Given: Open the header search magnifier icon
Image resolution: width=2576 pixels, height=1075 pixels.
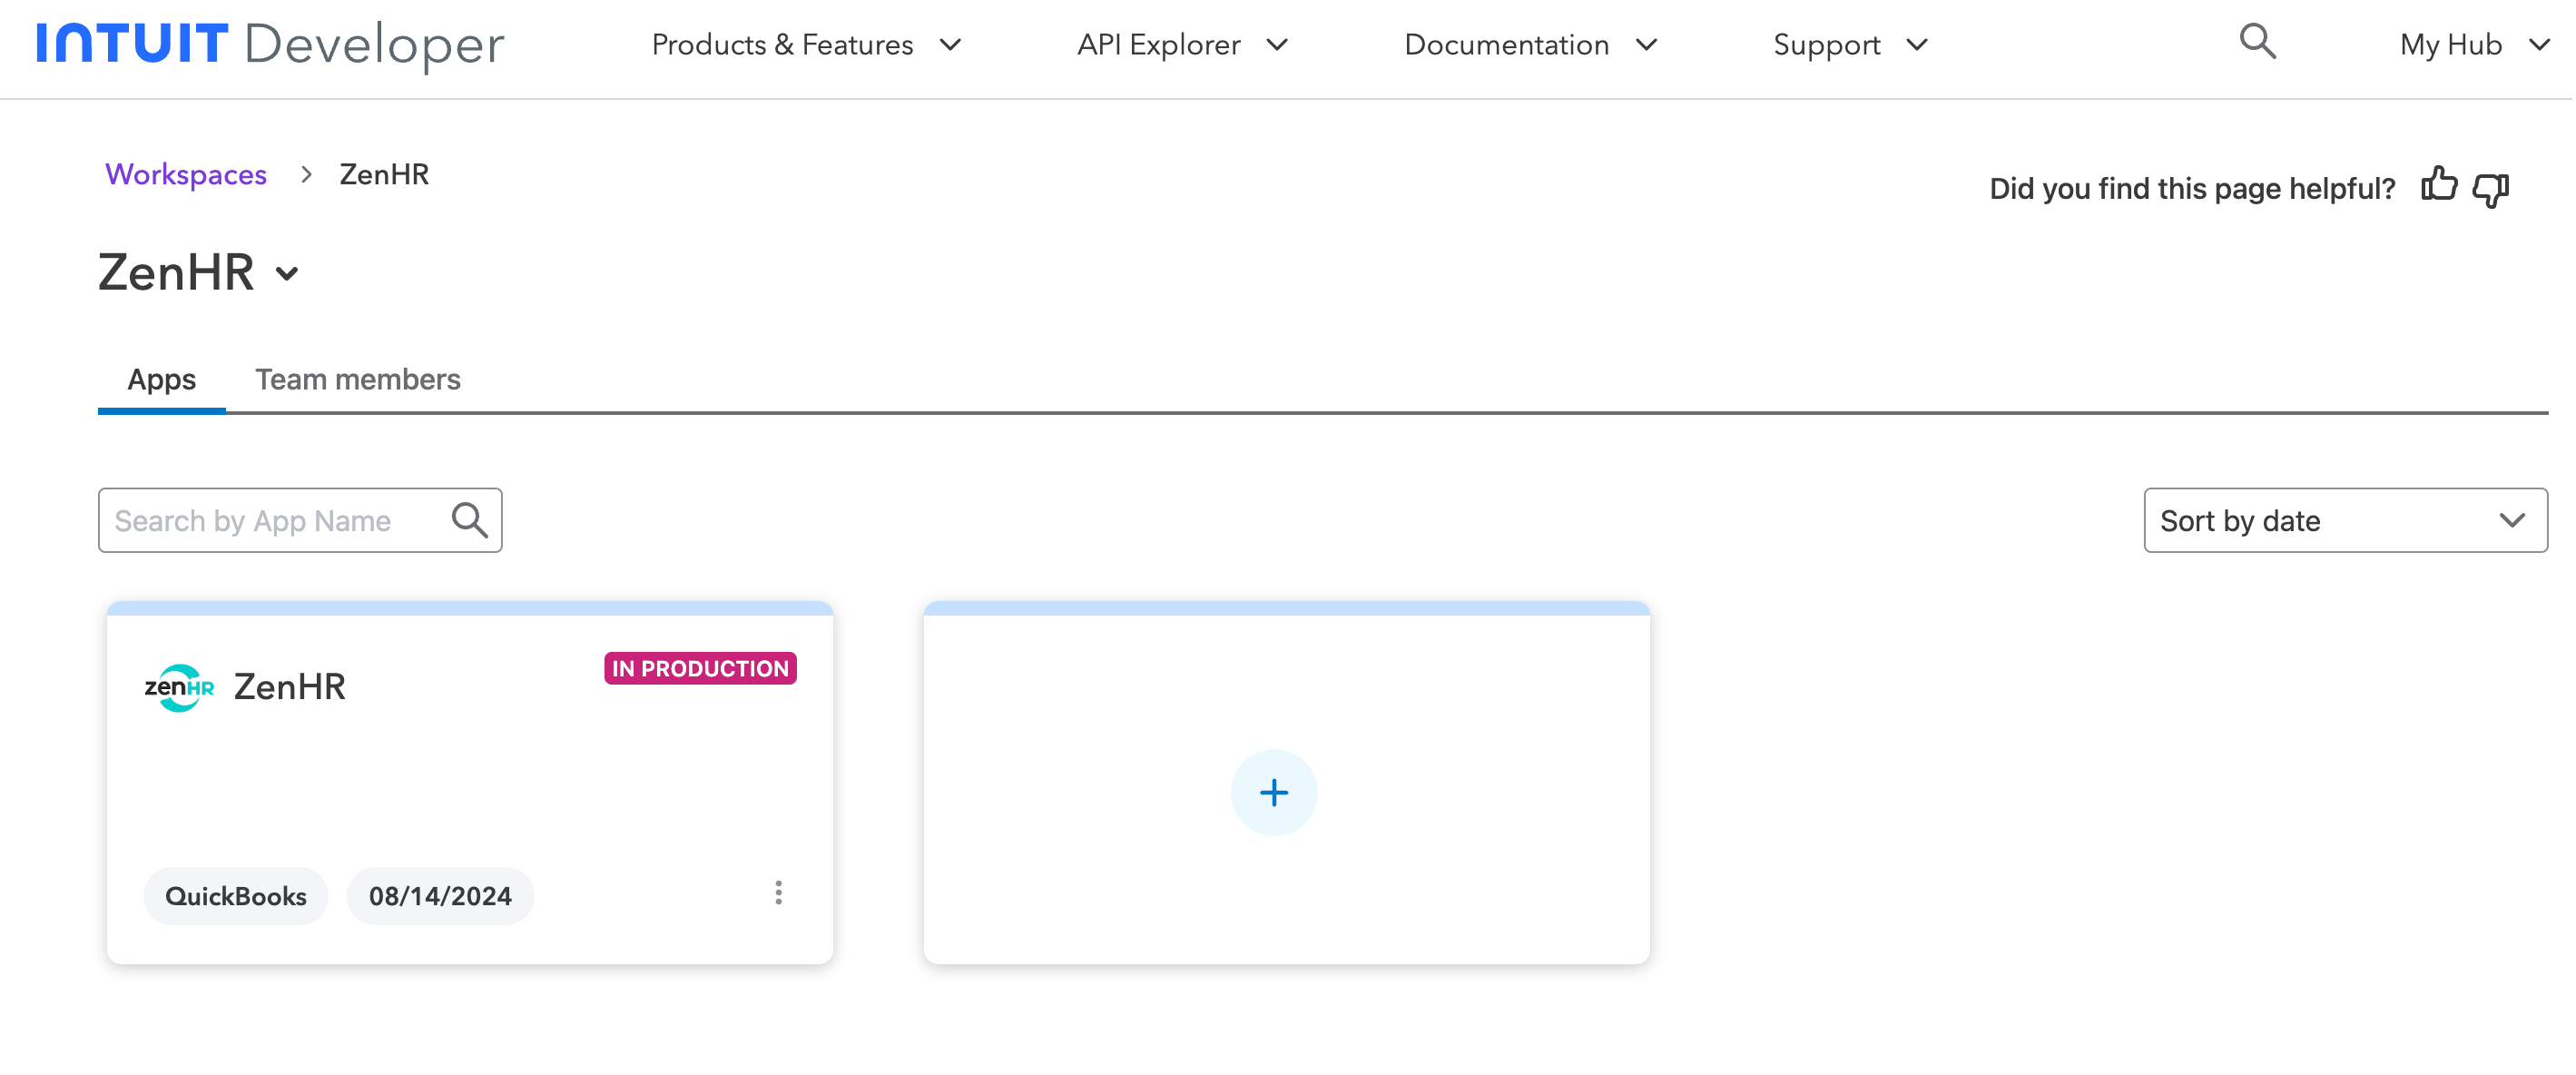Looking at the screenshot, I should click(x=2257, y=42).
